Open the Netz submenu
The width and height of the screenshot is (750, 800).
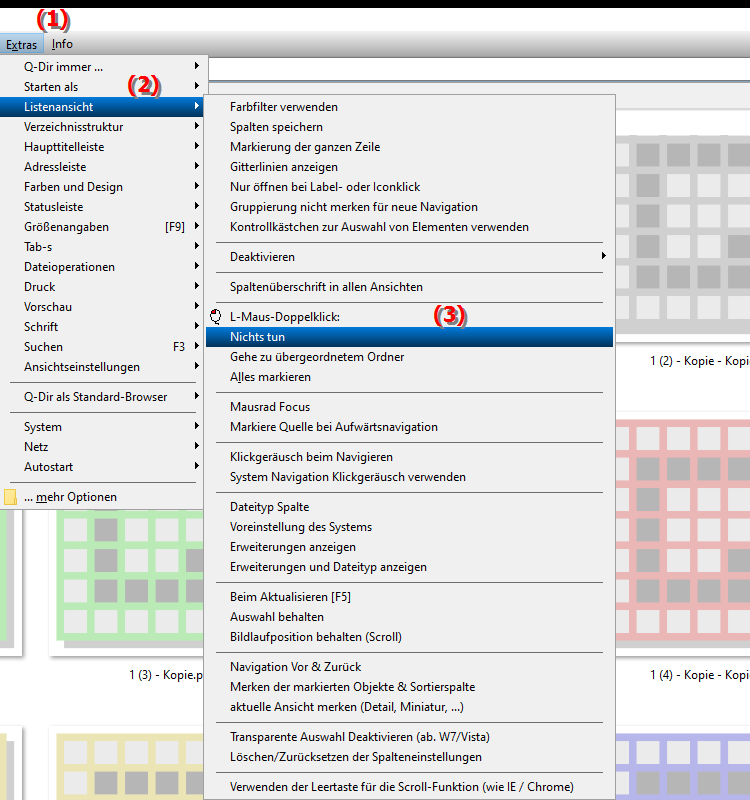(x=102, y=447)
